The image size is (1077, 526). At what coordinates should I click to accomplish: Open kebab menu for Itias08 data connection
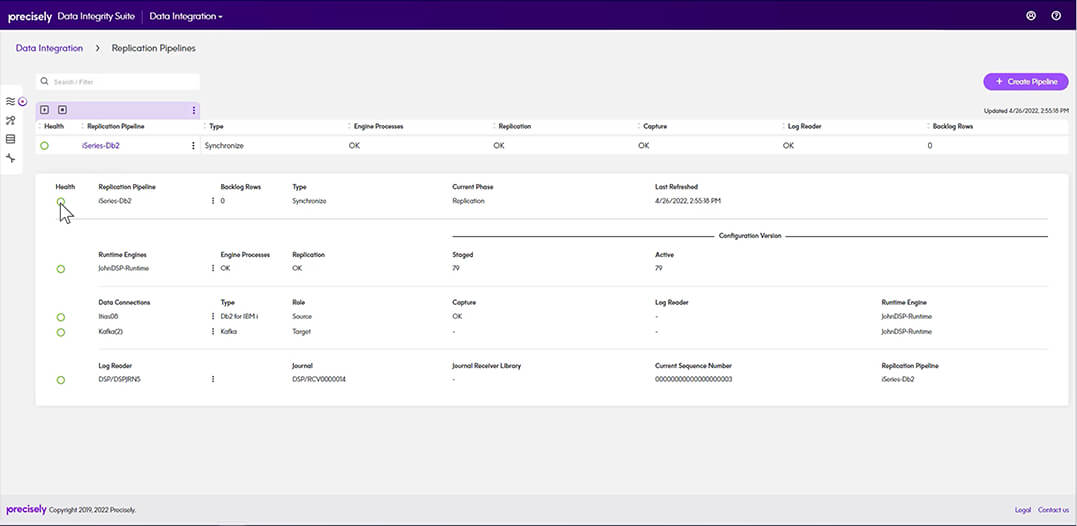[213, 317]
